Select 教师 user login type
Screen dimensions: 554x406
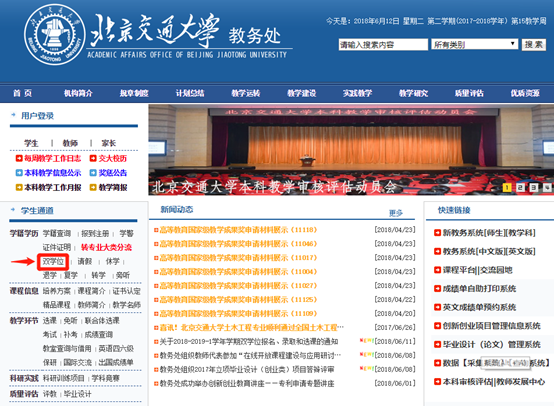coord(70,143)
